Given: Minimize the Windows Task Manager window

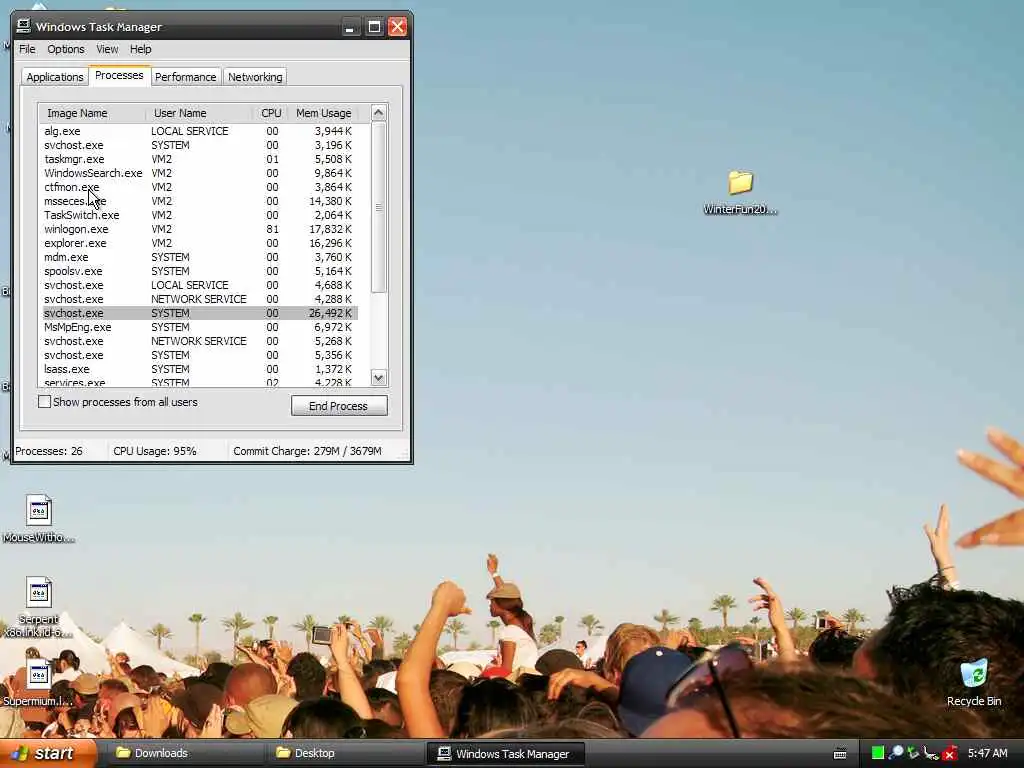Looking at the screenshot, I should [x=350, y=27].
